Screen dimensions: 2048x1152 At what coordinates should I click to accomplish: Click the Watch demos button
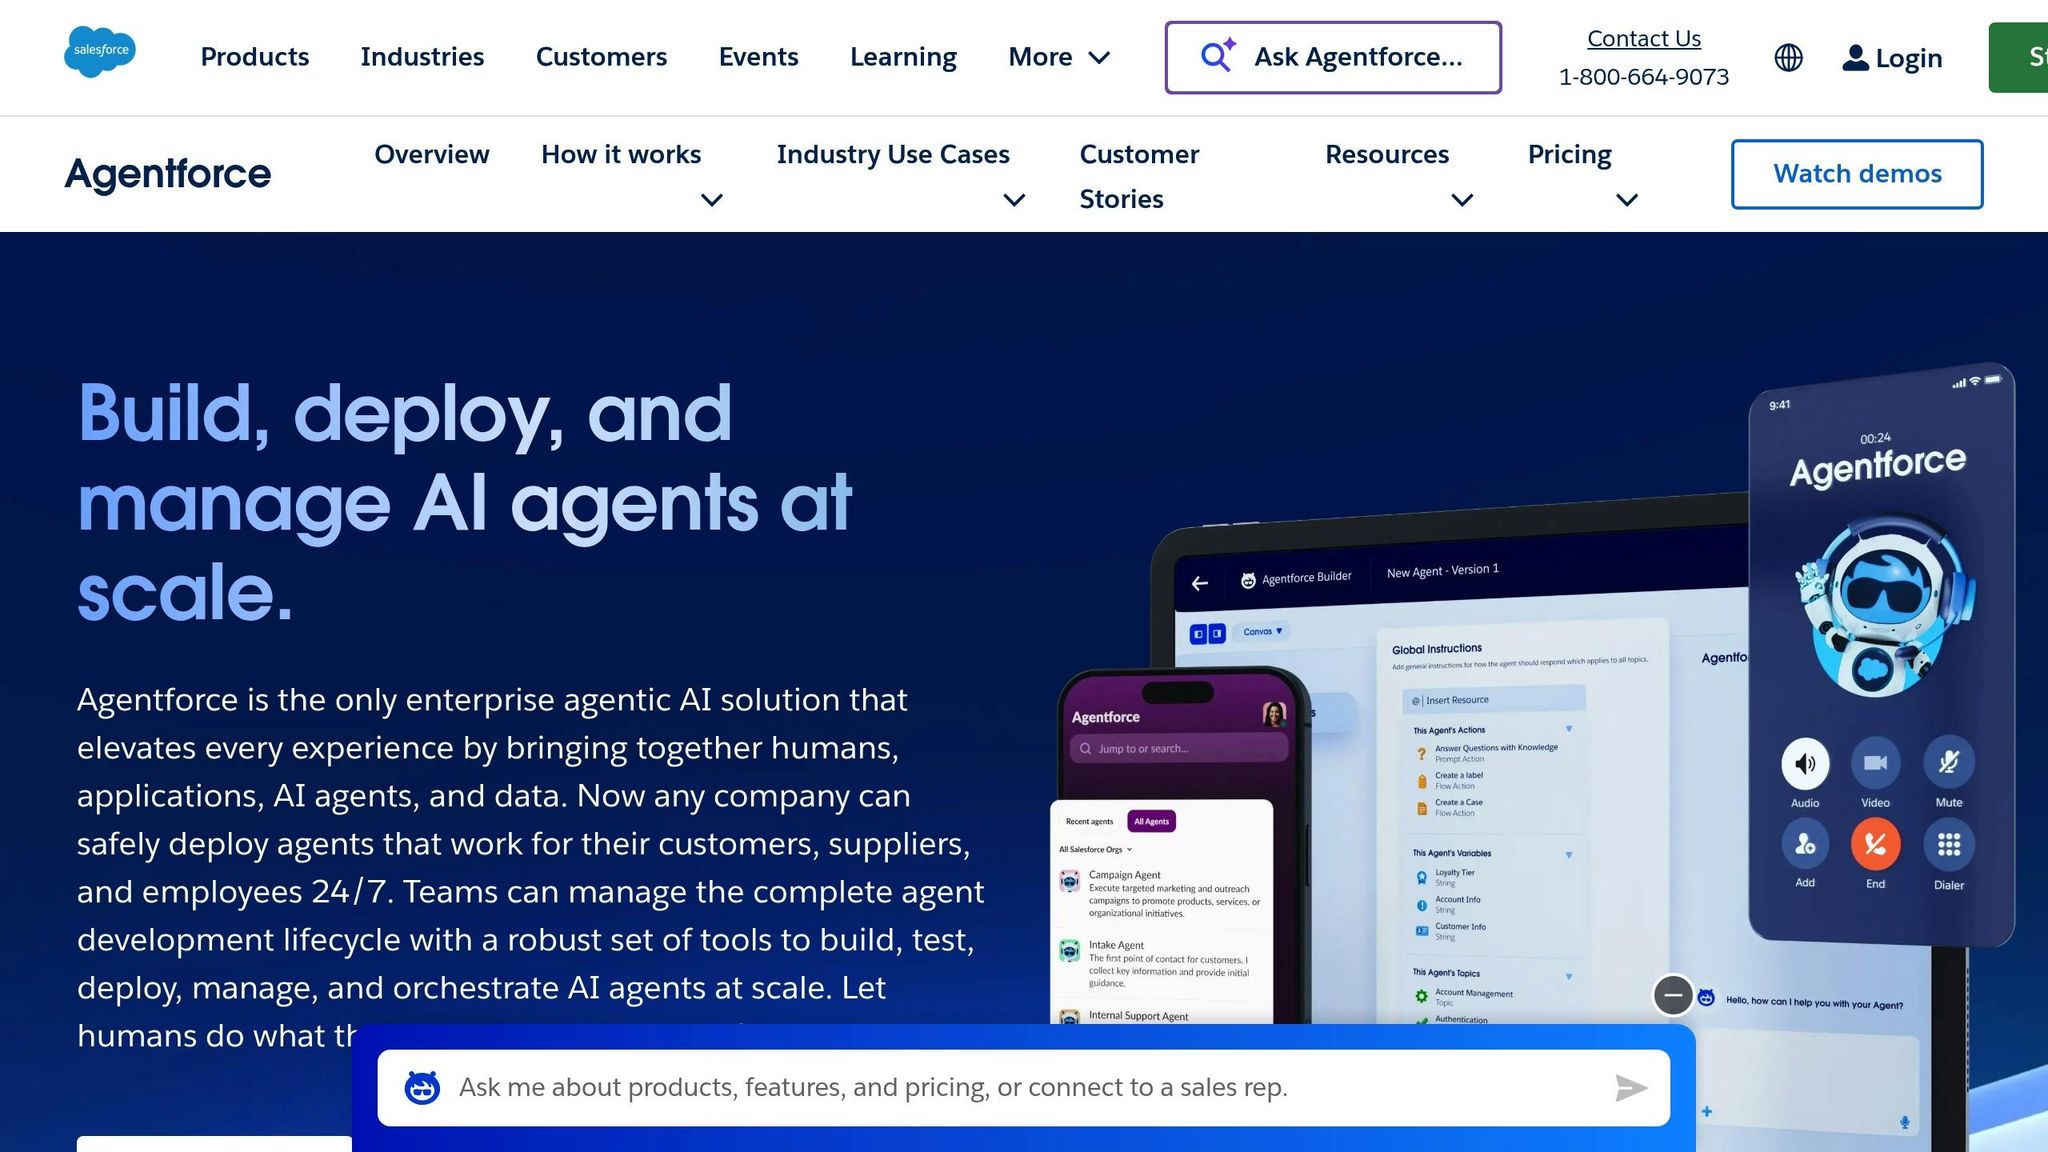pos(1857,174)
